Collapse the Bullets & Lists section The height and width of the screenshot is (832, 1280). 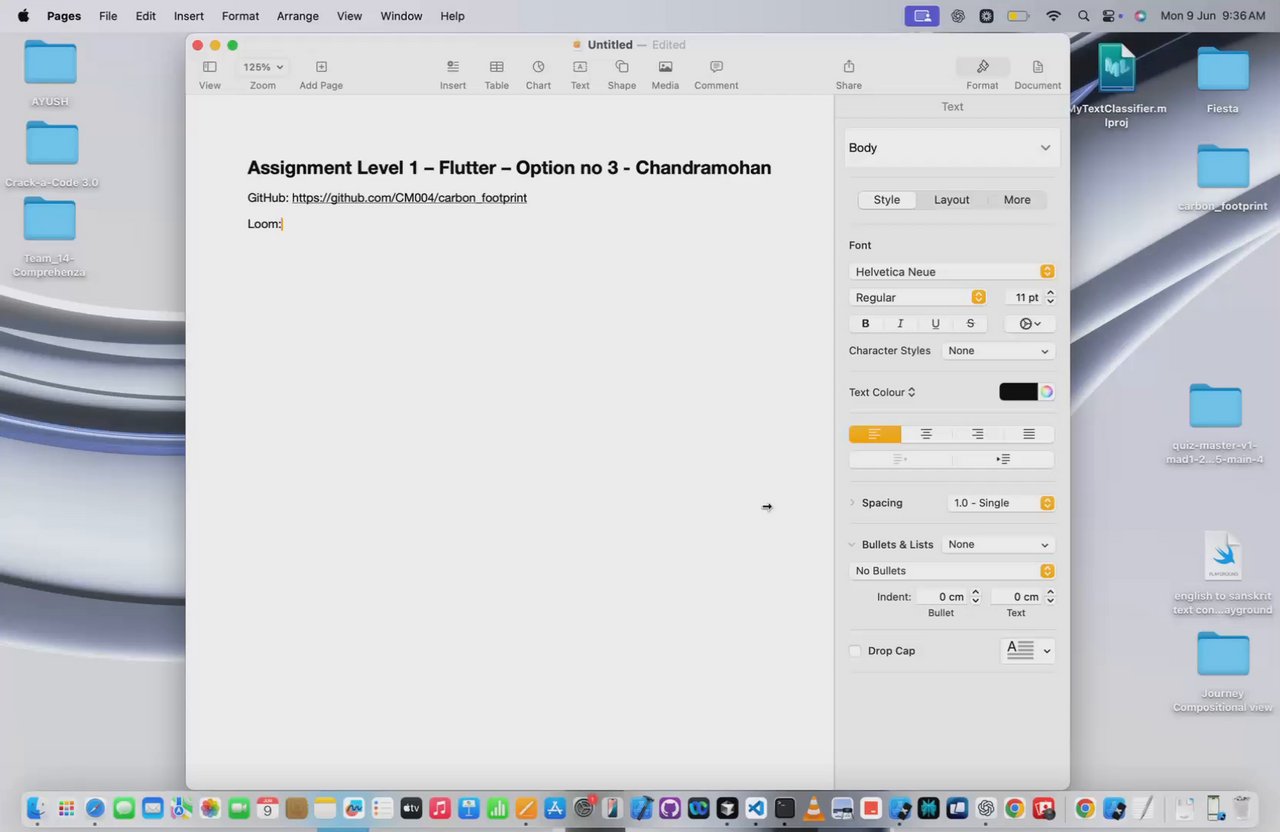tap(852, 545)
